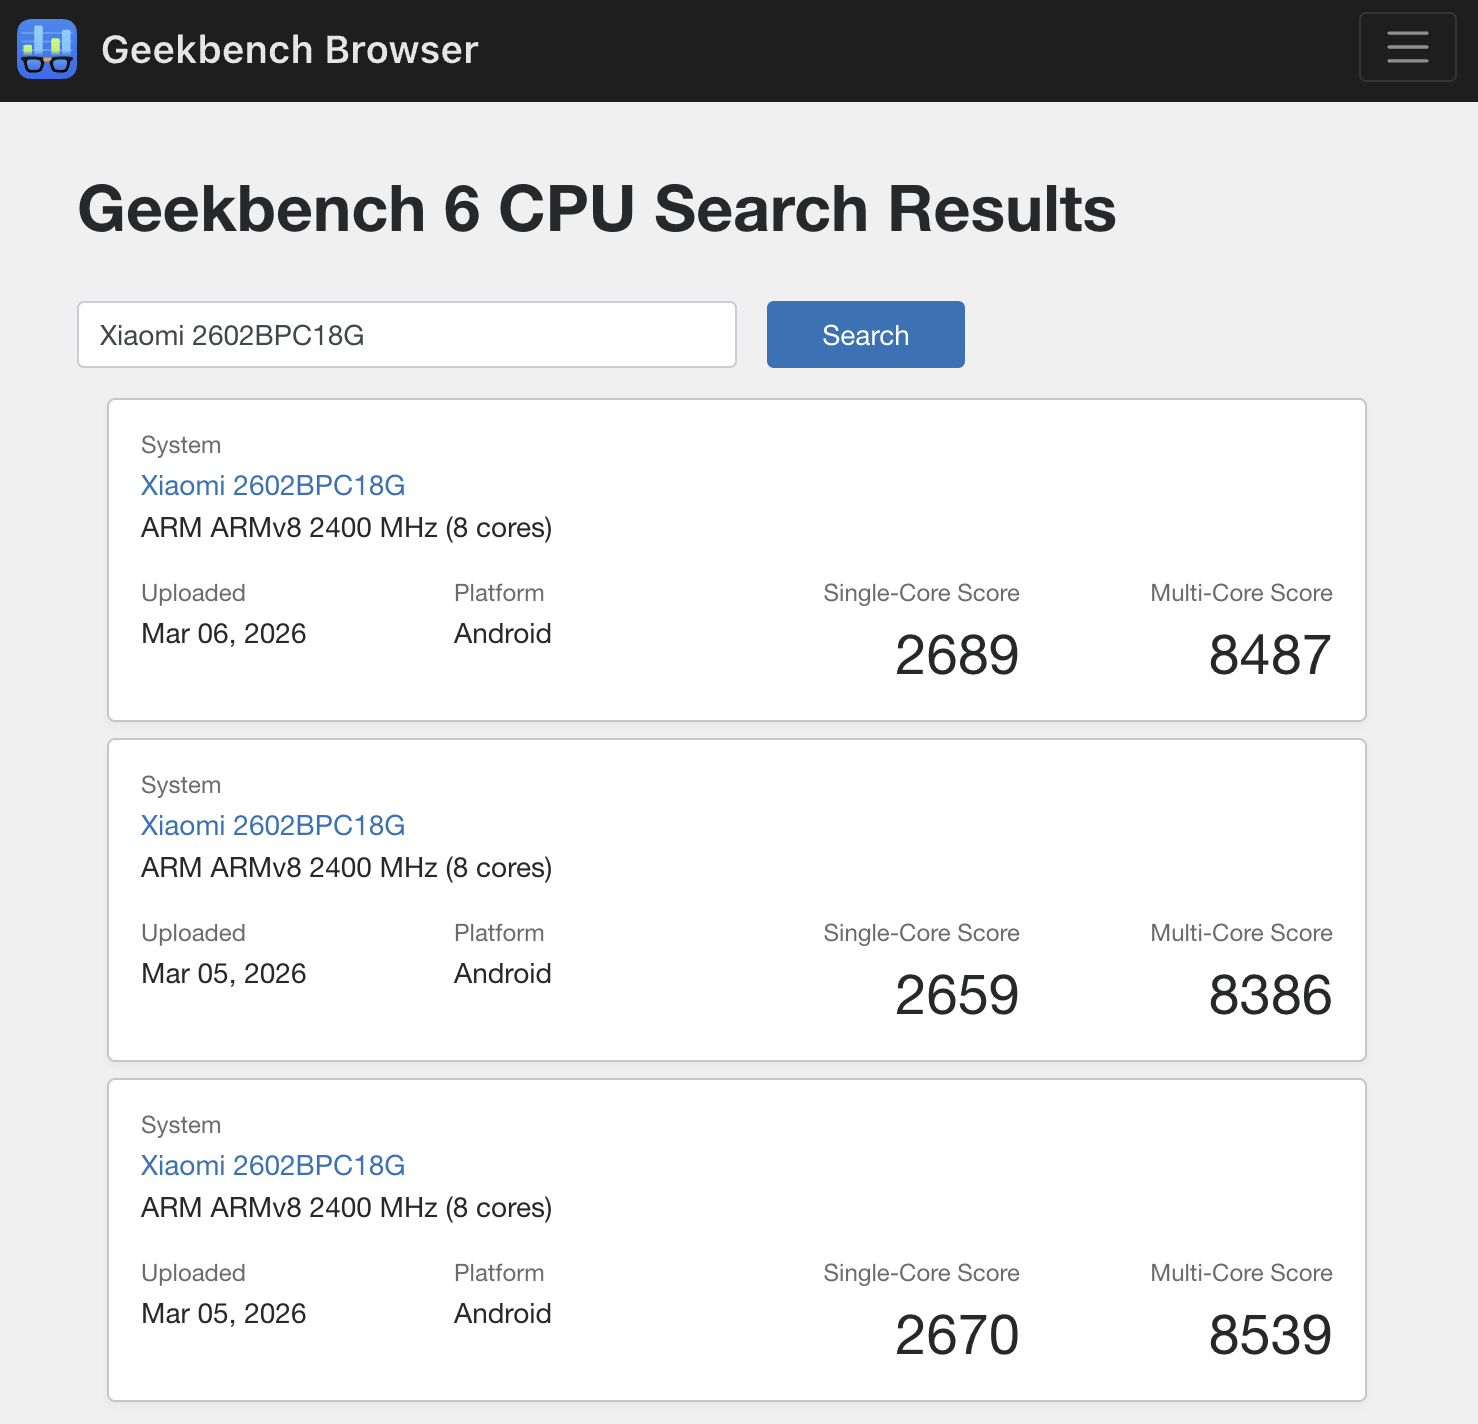Click the 8386 multi-core score
The height and width of the screenshot is (1424, 1478).
click(x=1269, y=995)
